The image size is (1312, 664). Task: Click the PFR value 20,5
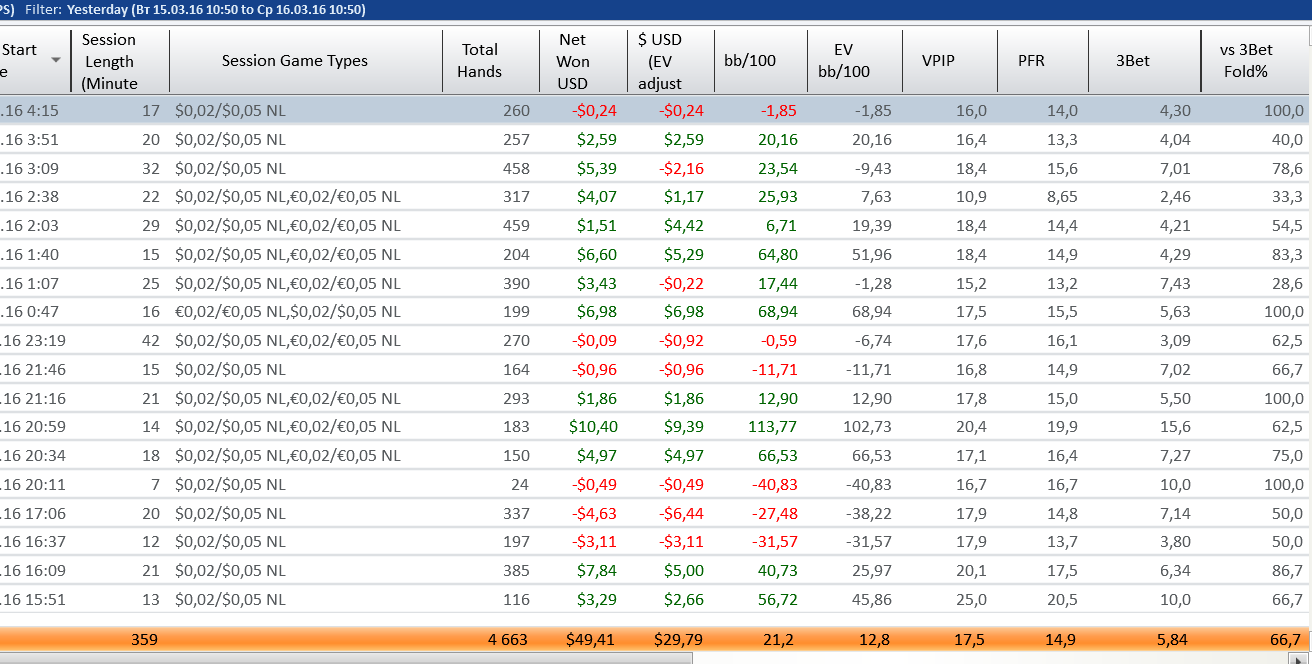pos(1061,599)
